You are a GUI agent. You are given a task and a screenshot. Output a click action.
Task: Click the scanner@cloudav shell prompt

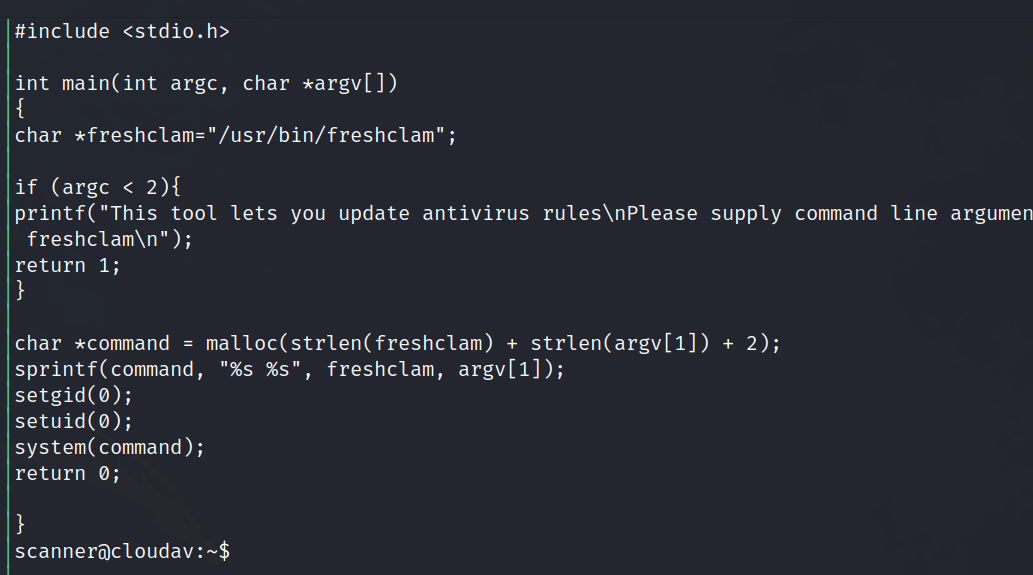122,550
